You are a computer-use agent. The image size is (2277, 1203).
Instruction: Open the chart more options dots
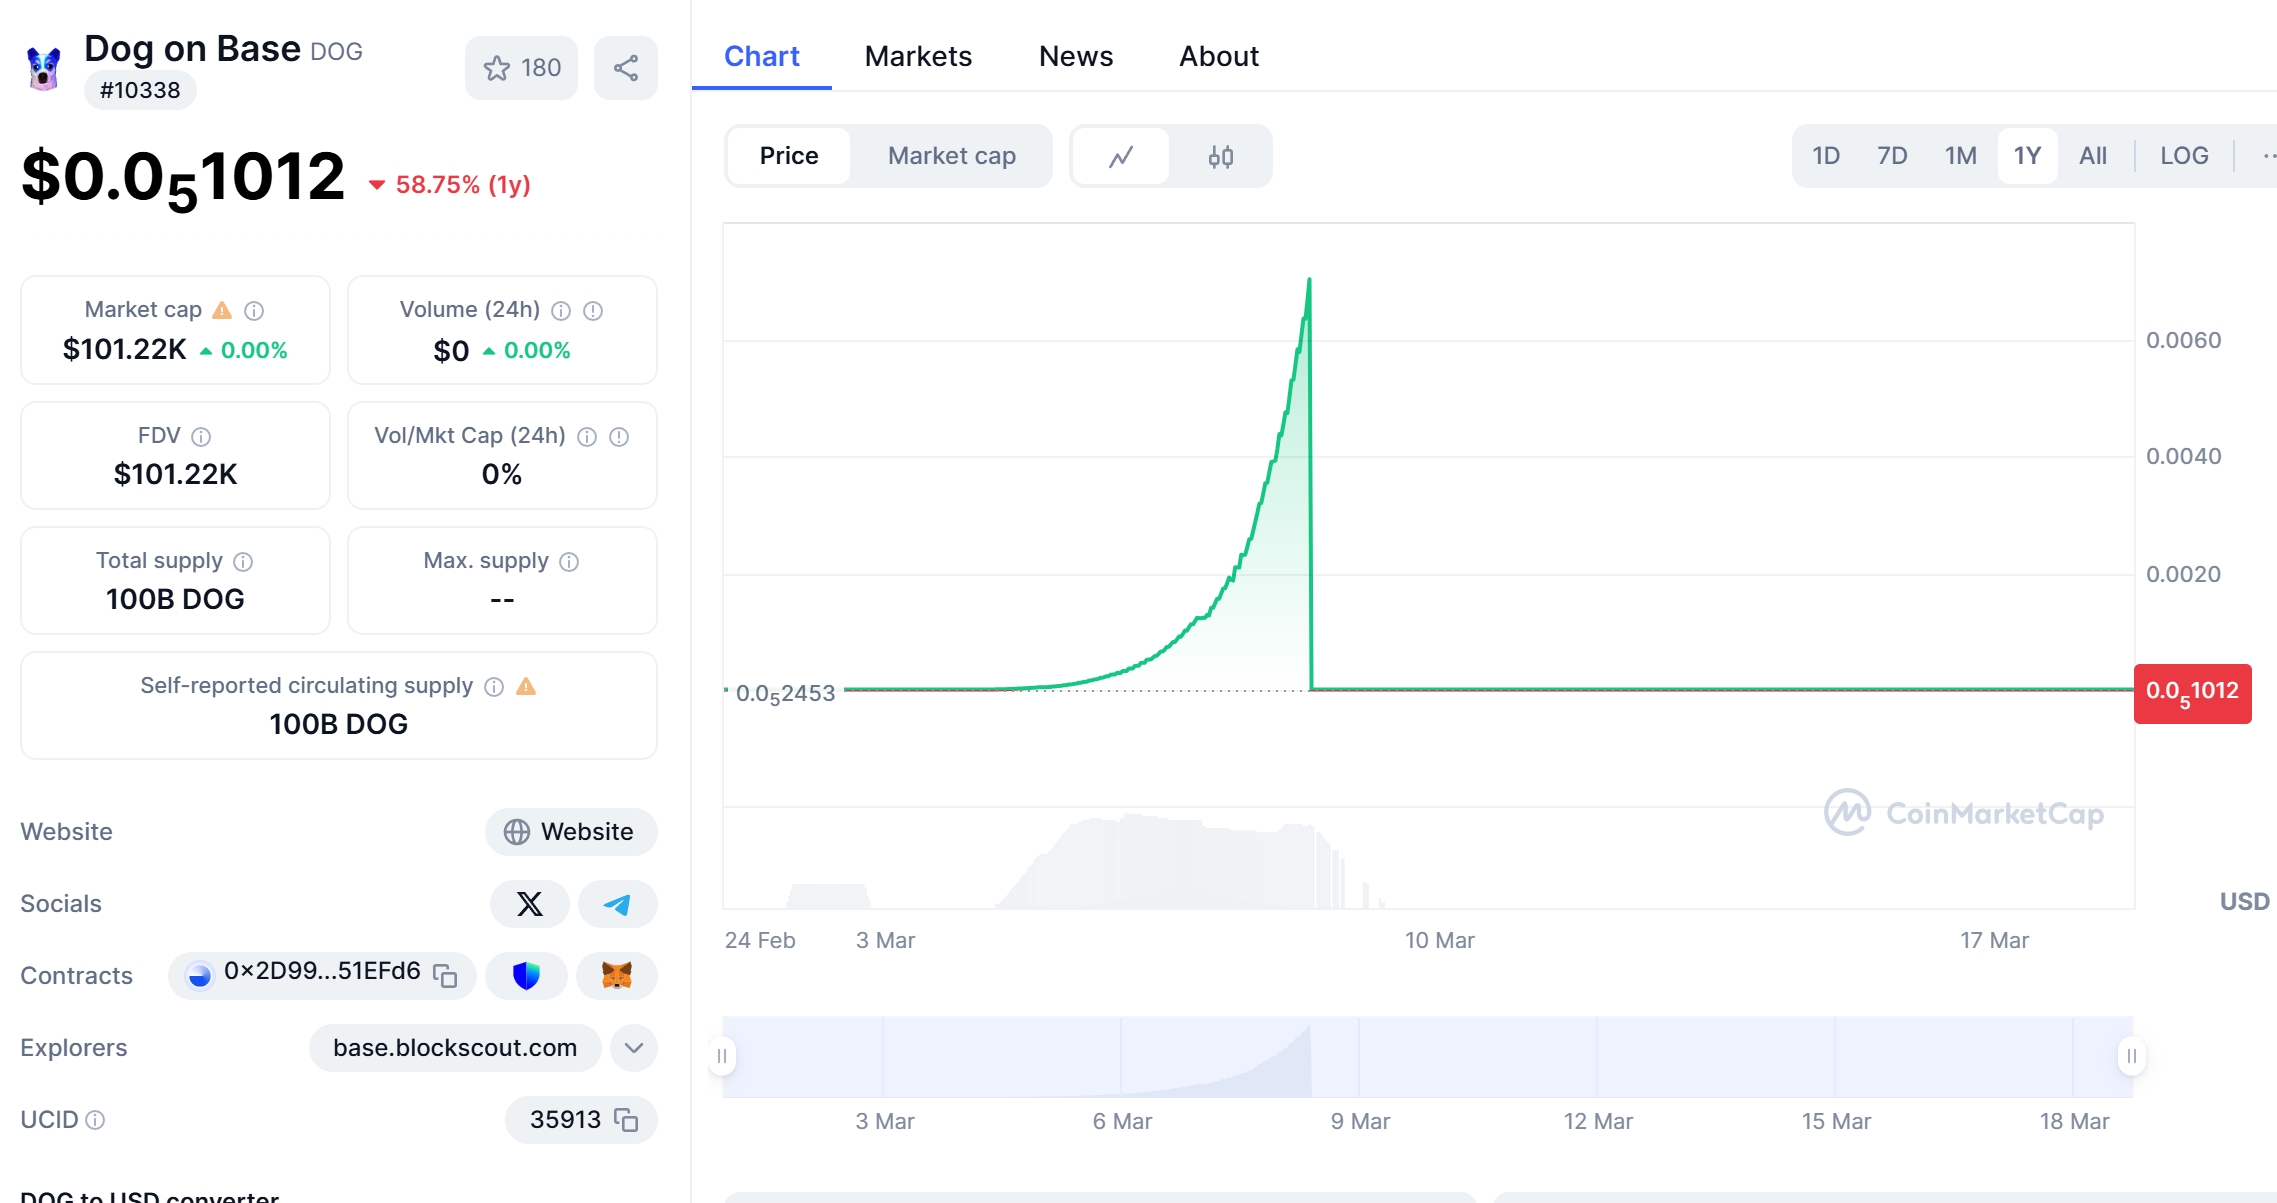[x=2268, y=156]
